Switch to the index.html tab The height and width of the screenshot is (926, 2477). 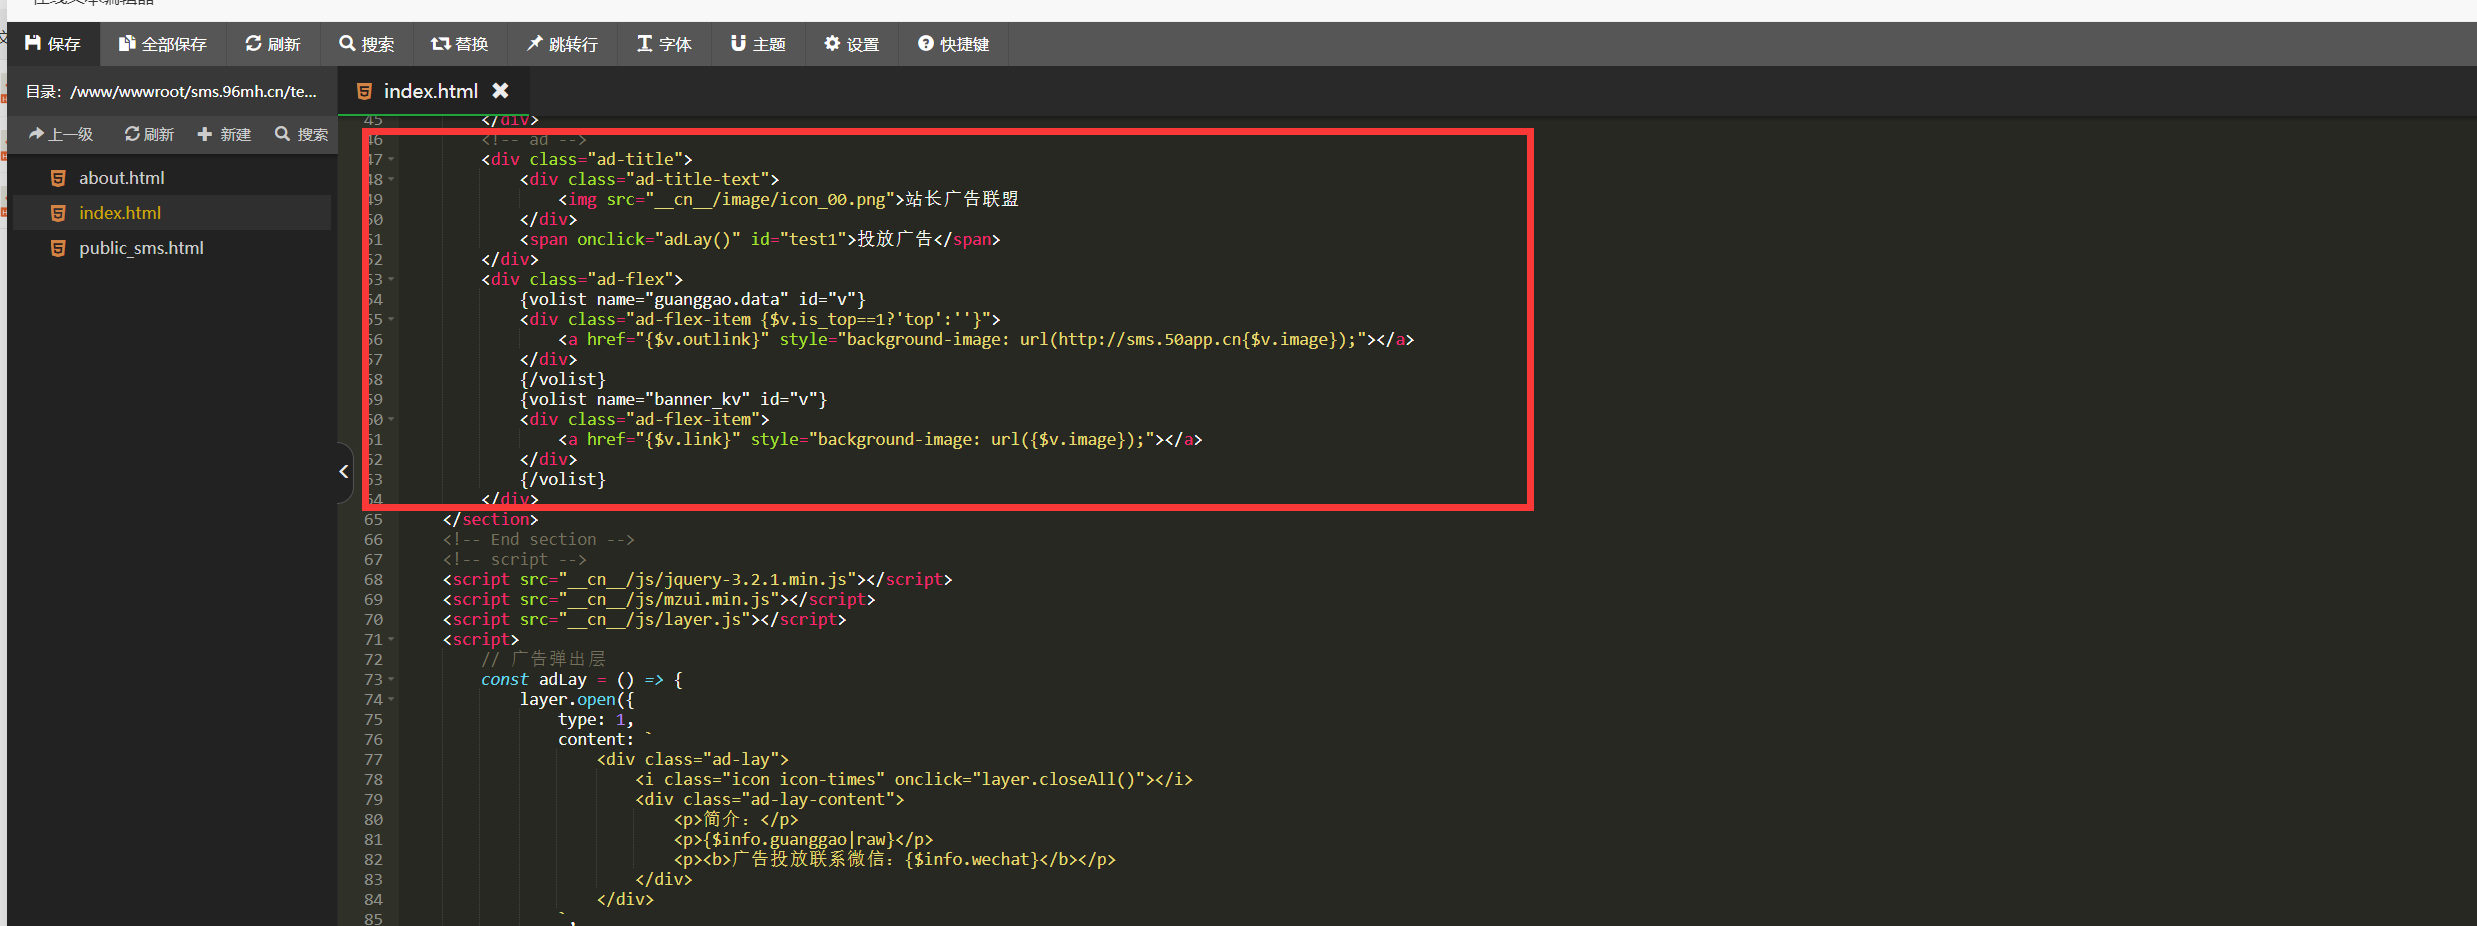pos(430,91)
